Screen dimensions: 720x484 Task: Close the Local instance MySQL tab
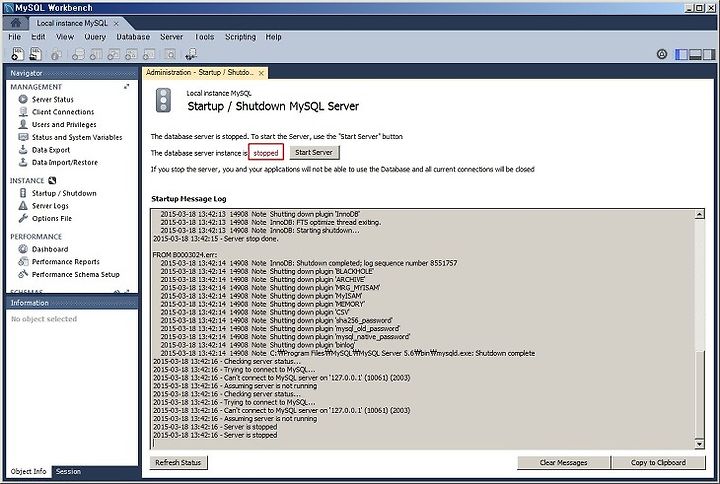pyautogui.click(x=116, y=23)
